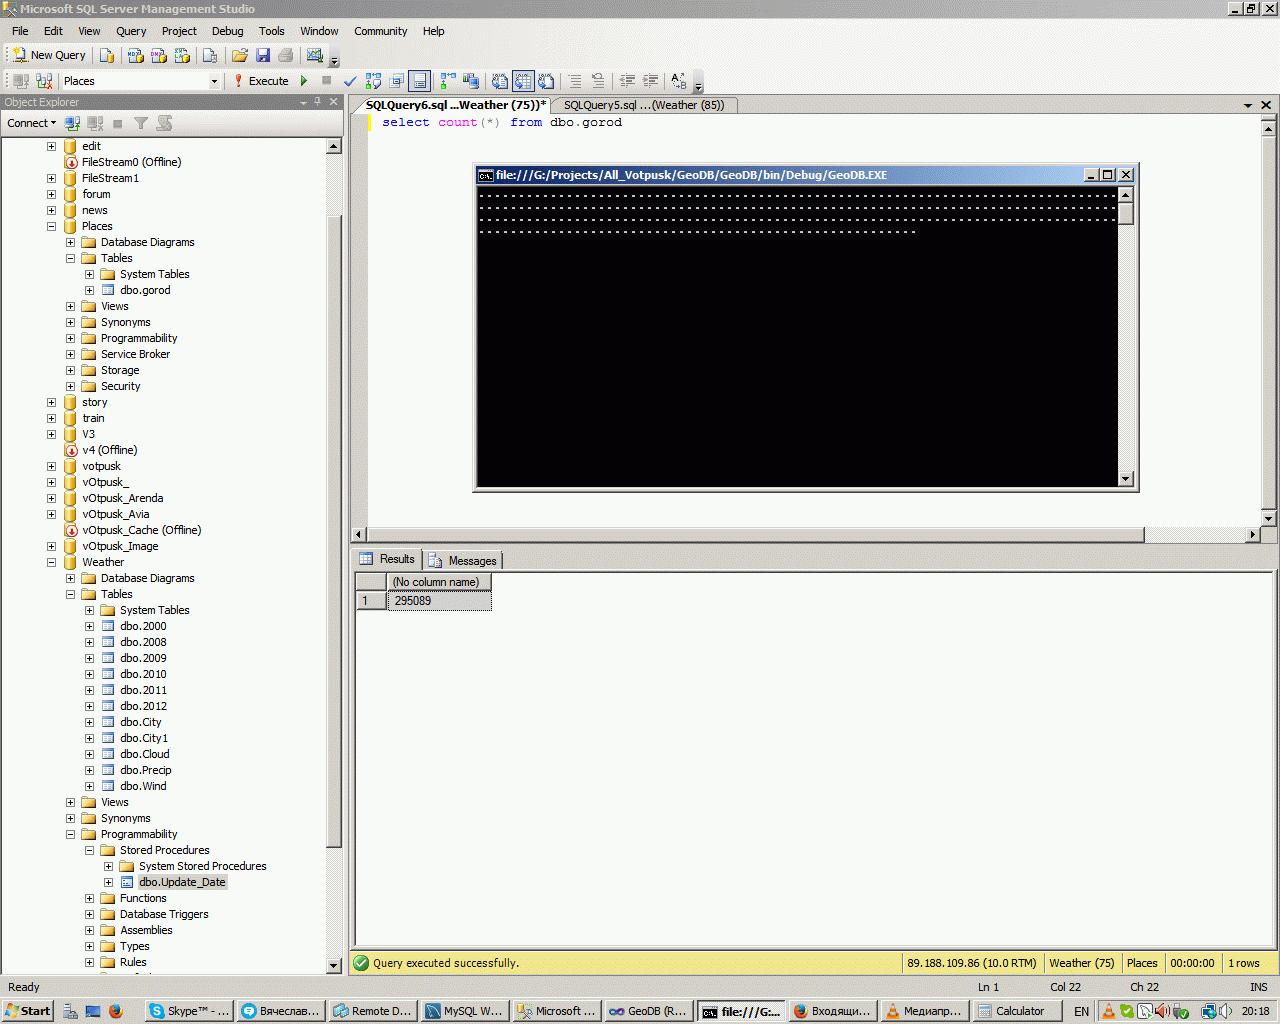Screen dimensions: 1280x1024
Task: Expand the vOtpusk_Avia database node
Action: click(x=51, y=514)
